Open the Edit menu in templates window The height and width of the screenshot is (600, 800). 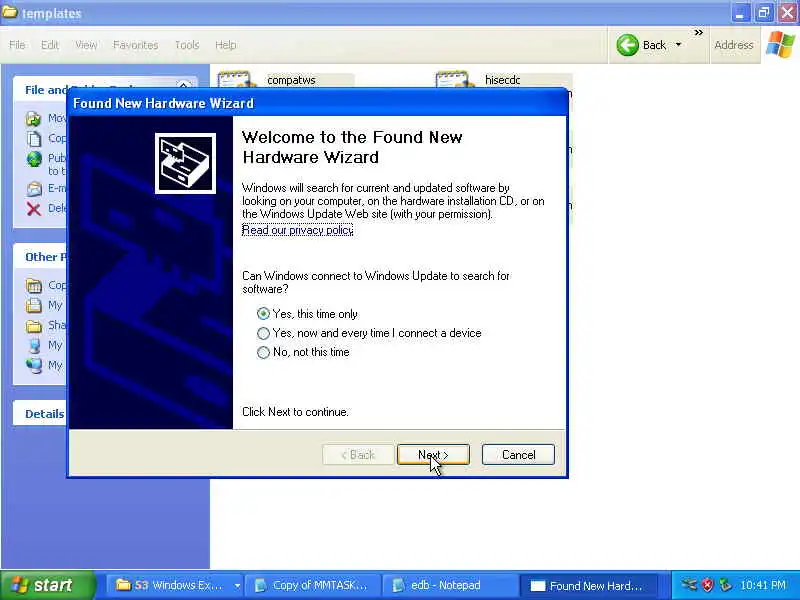pos(49,45)
